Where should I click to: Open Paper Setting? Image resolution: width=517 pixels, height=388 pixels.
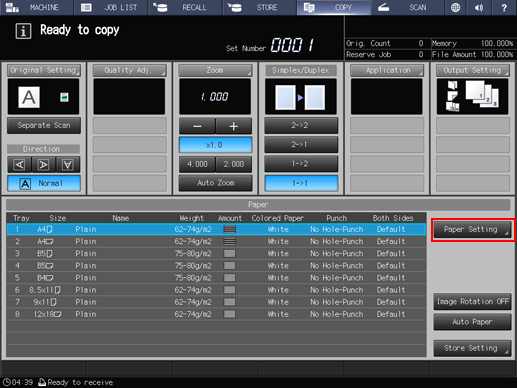pyautogui.click(x=473, y=230)
